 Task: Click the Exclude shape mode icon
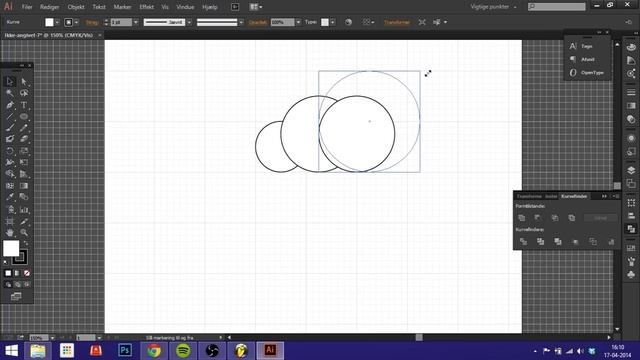tap(571, 218)
